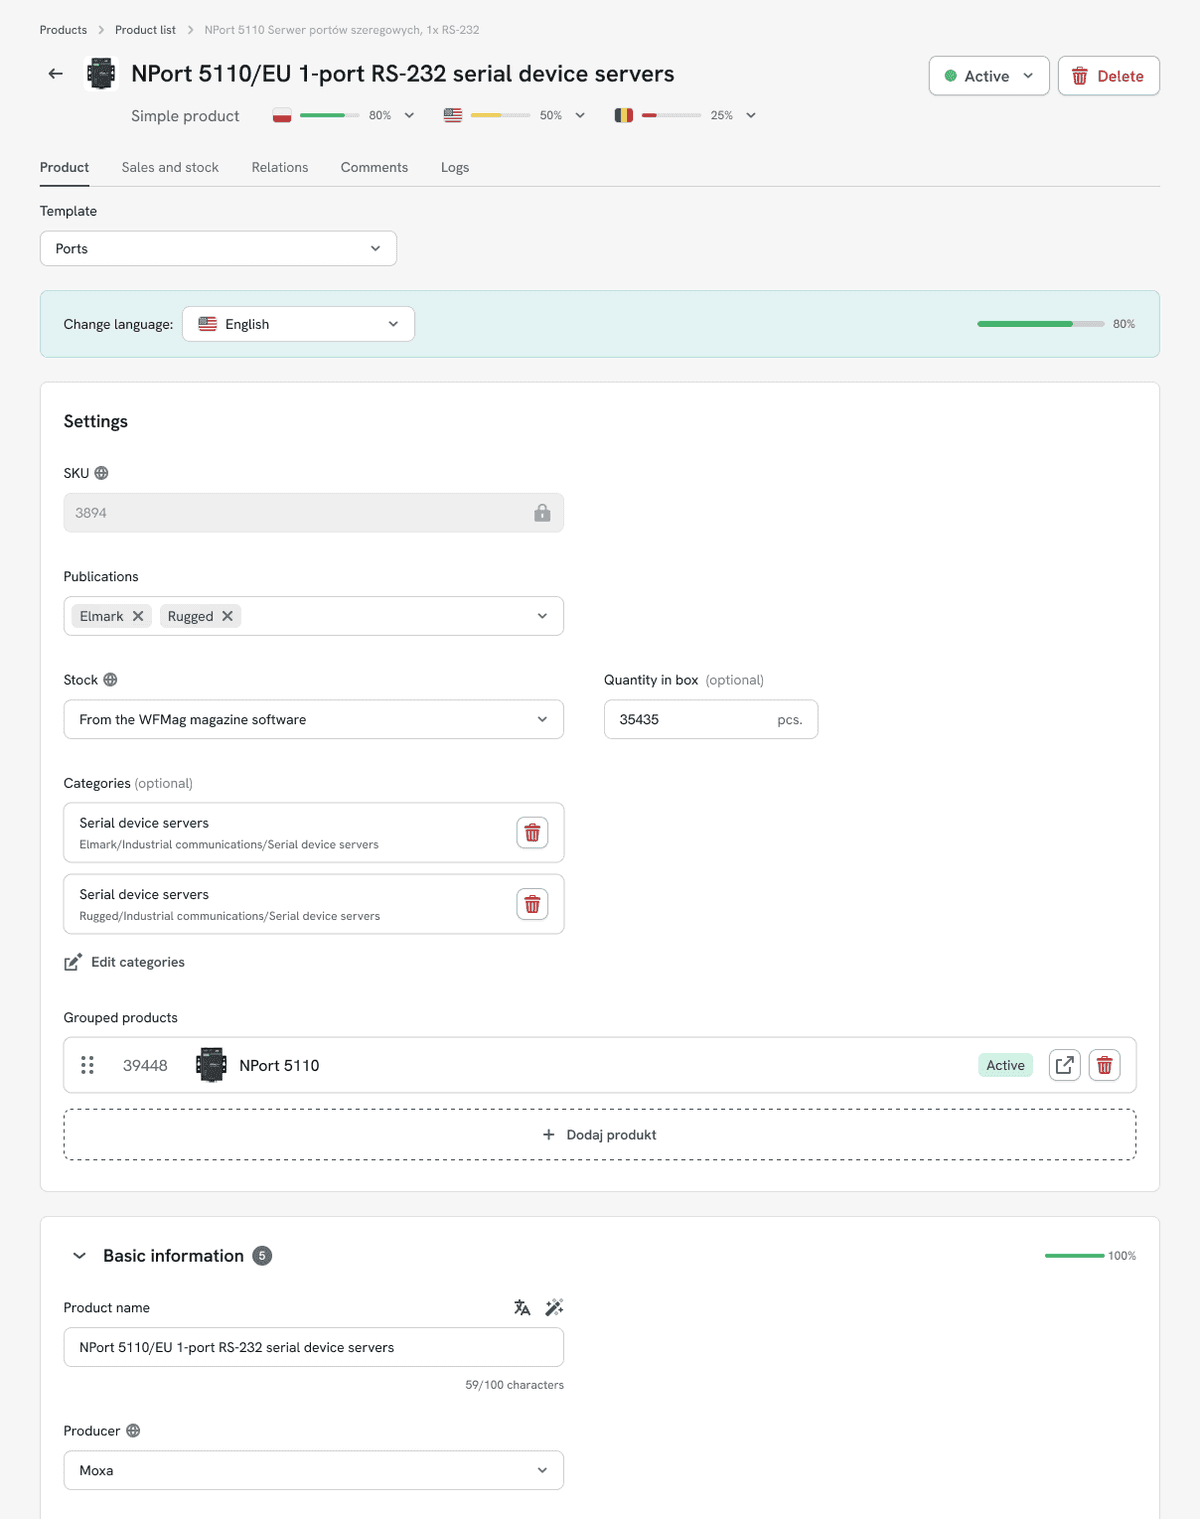This screenshot has width=1200, height=1519.
Task: Open NPort 5110 in new window icon
Action: [x=1065, y=1065]
